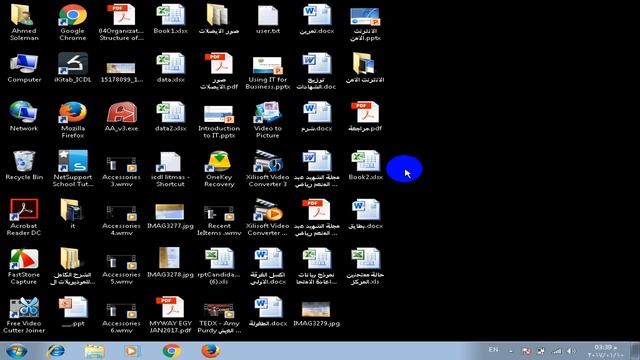The image size is (640, 360).
Task: Open File Explorer from taskbar
Action: (x=94, y=351)
